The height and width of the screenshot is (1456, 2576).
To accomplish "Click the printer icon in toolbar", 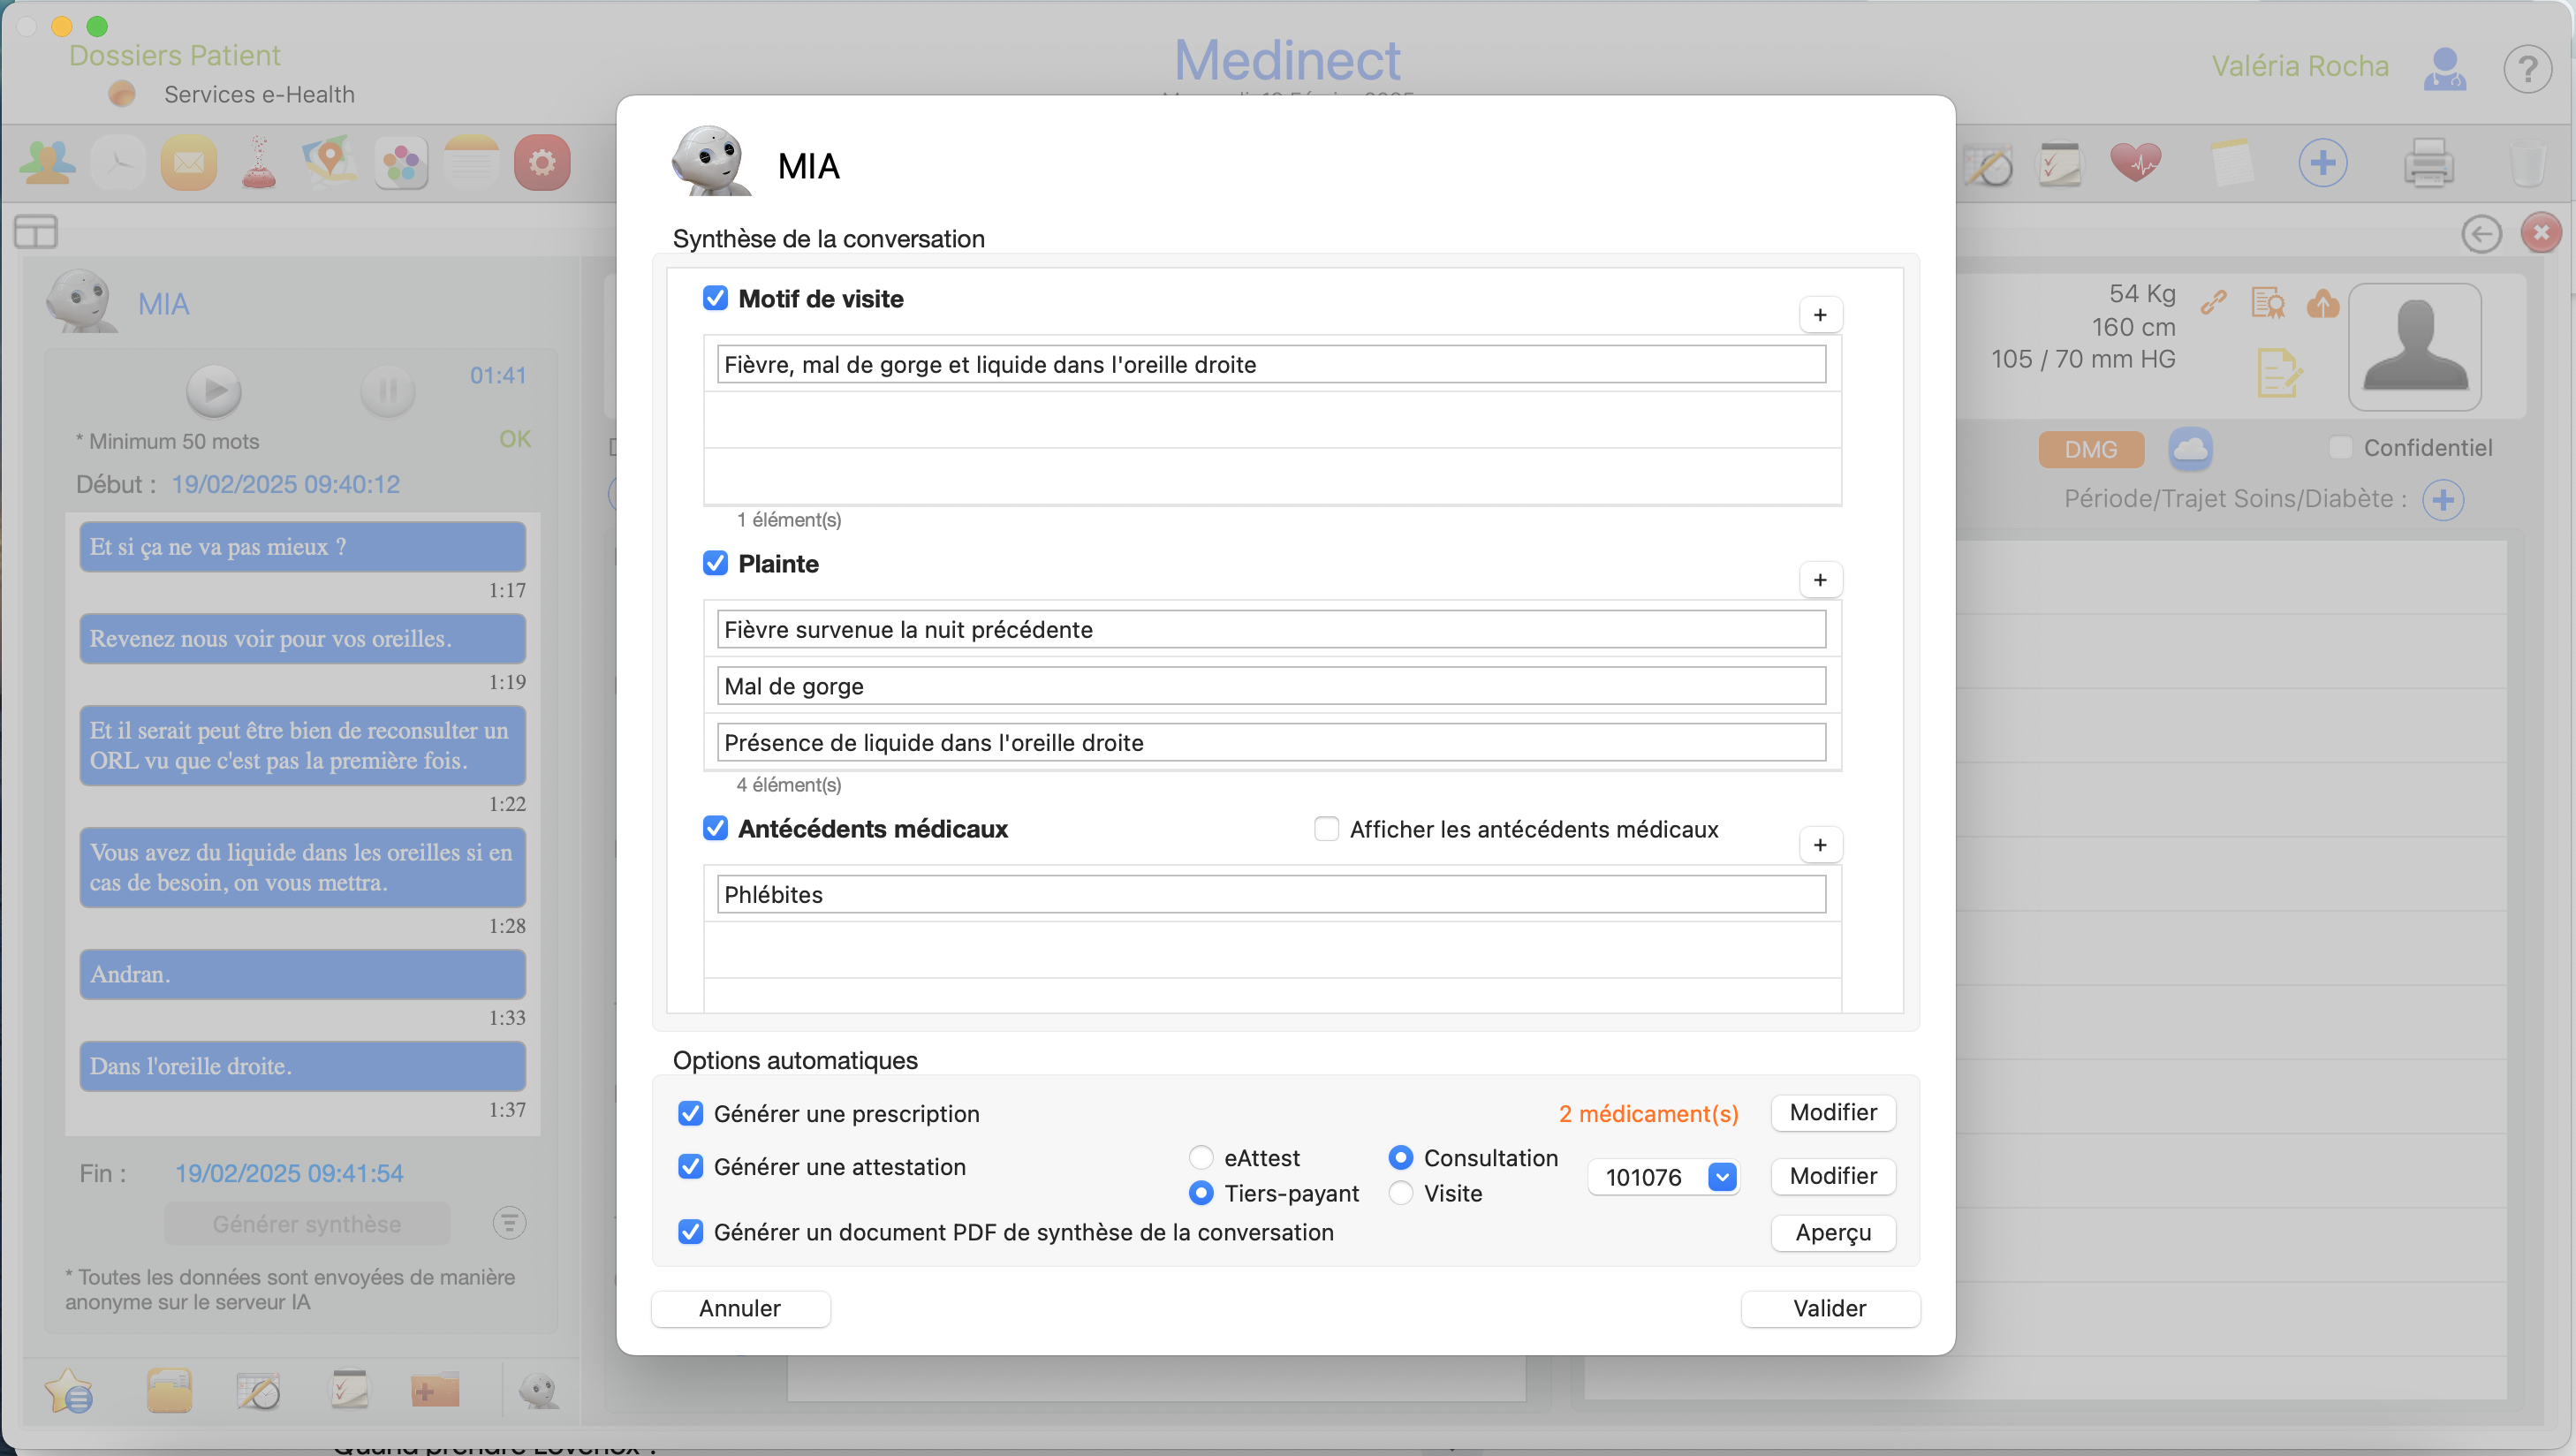I will 2428,163.
